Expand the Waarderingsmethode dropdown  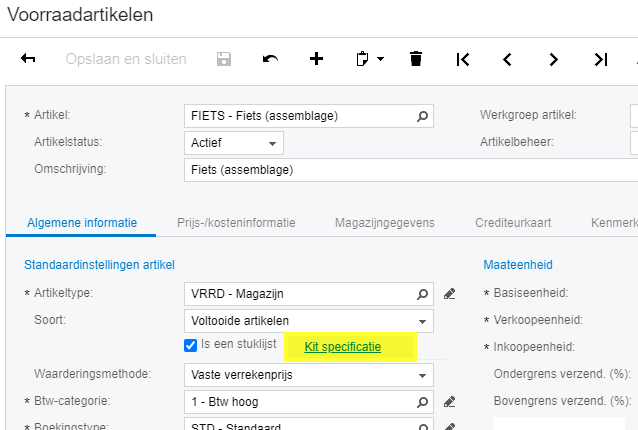[424, 375]
